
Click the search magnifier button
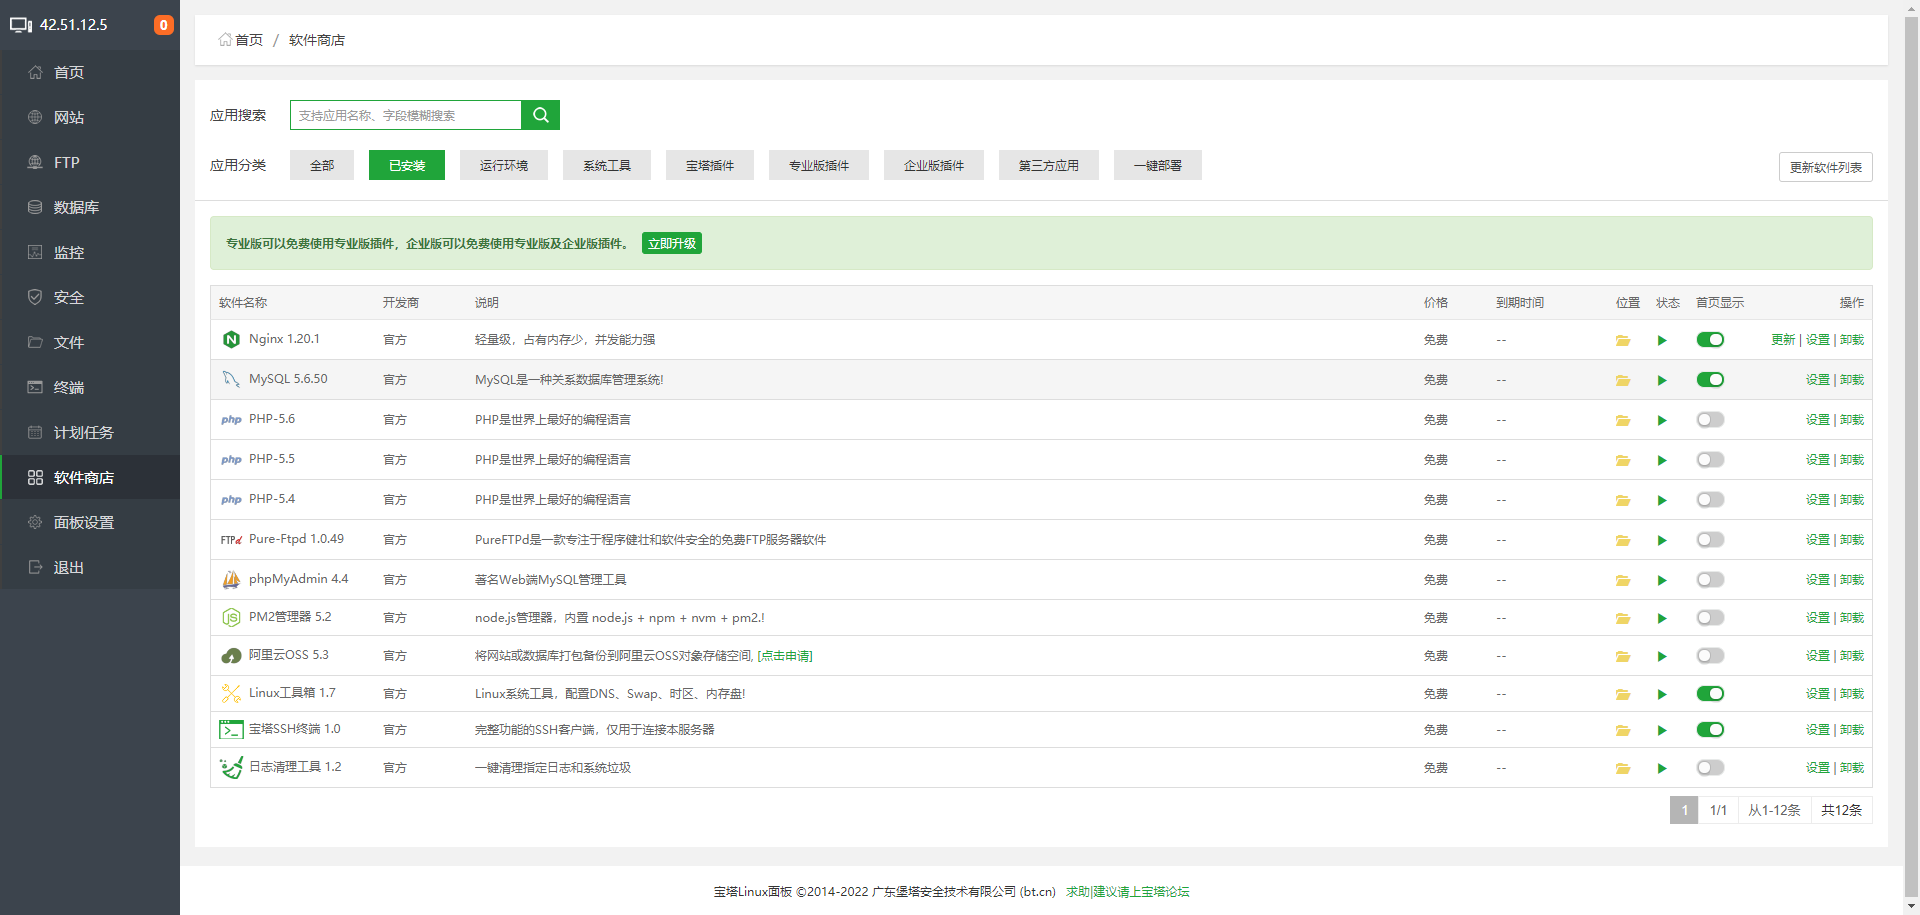click(540, 115)
